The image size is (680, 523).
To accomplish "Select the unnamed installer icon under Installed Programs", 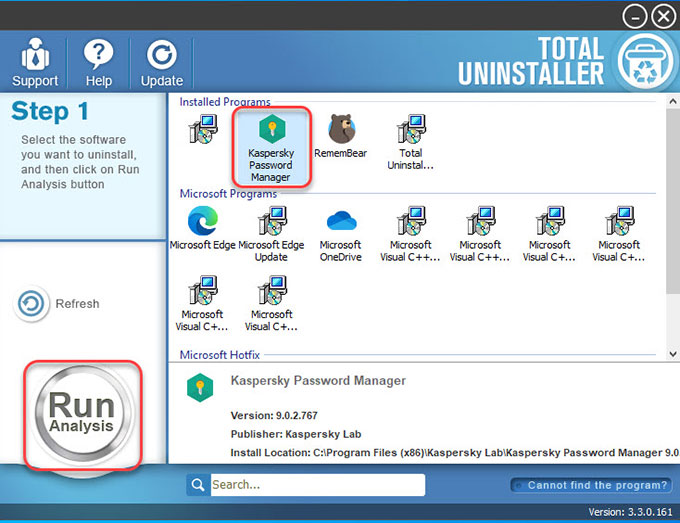I will 203,129.
